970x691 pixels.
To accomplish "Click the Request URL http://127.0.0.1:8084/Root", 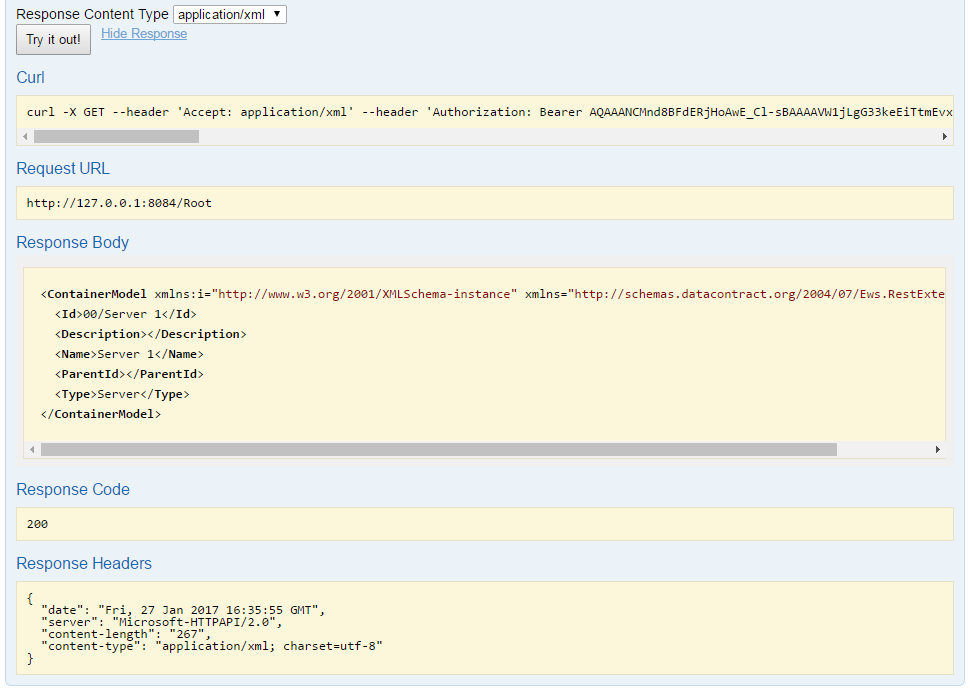I will 119,203.
